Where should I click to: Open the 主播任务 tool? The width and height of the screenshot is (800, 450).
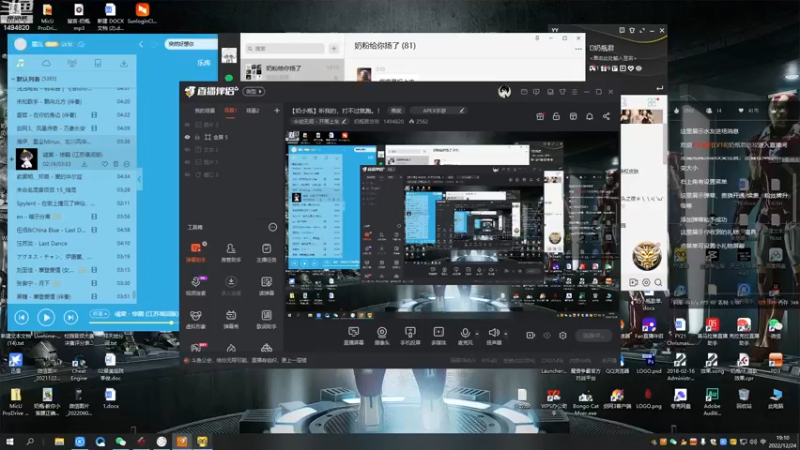[266, 252]
